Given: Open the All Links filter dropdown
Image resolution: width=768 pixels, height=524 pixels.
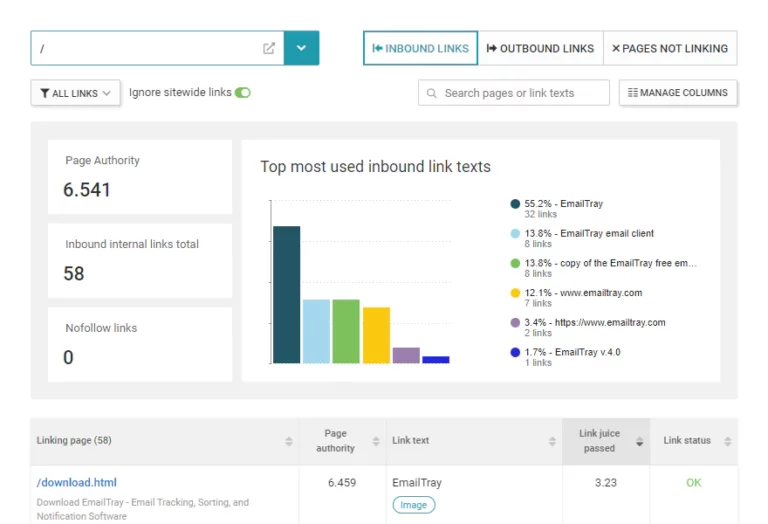Looking at the screenshot, I should [x=76, y=93].
